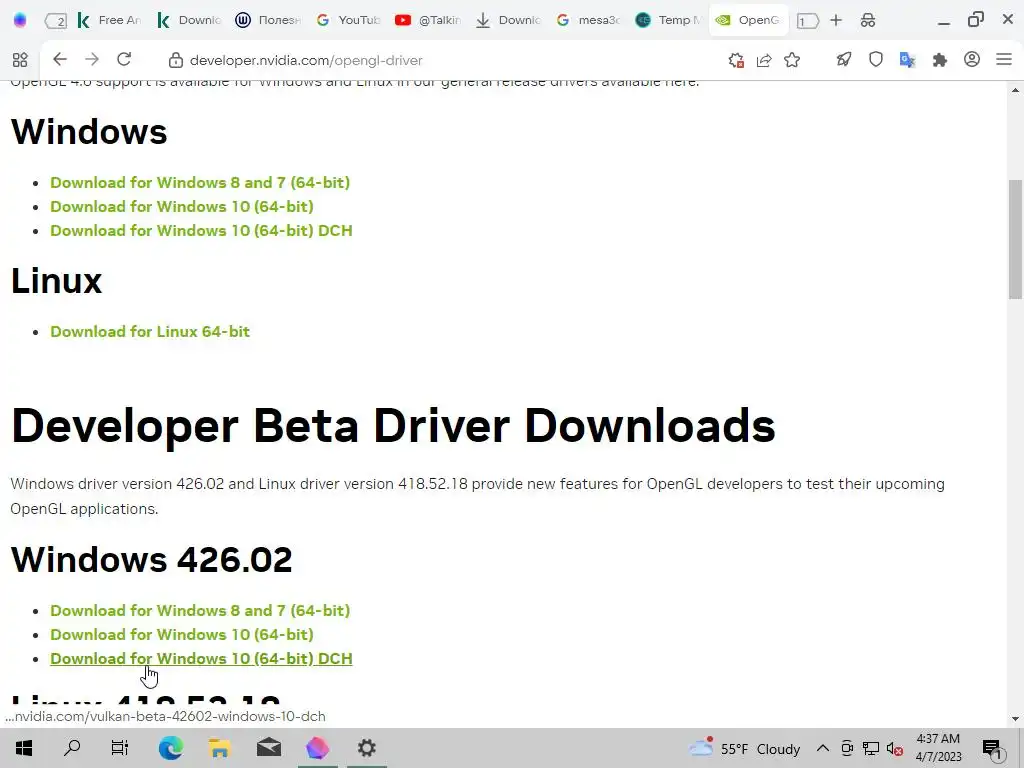Download for Linux 64-bit
Viewport: 1024px width, 768px height.
(150, 332)
